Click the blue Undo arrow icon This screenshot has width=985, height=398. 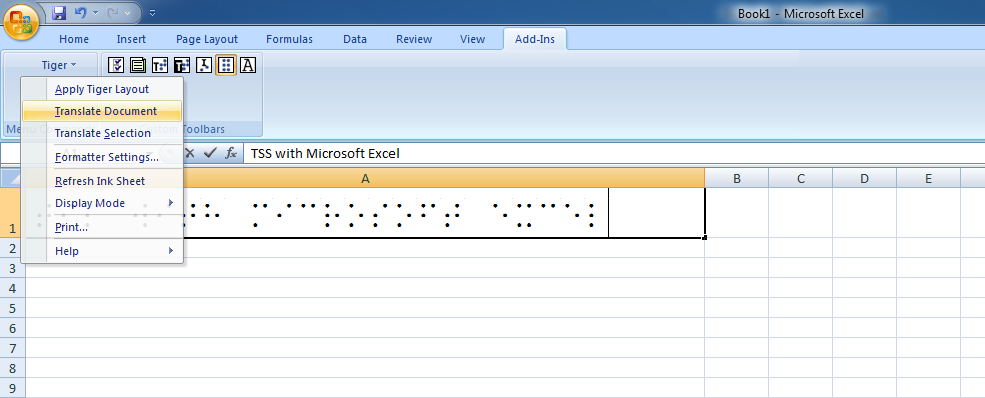80,12
